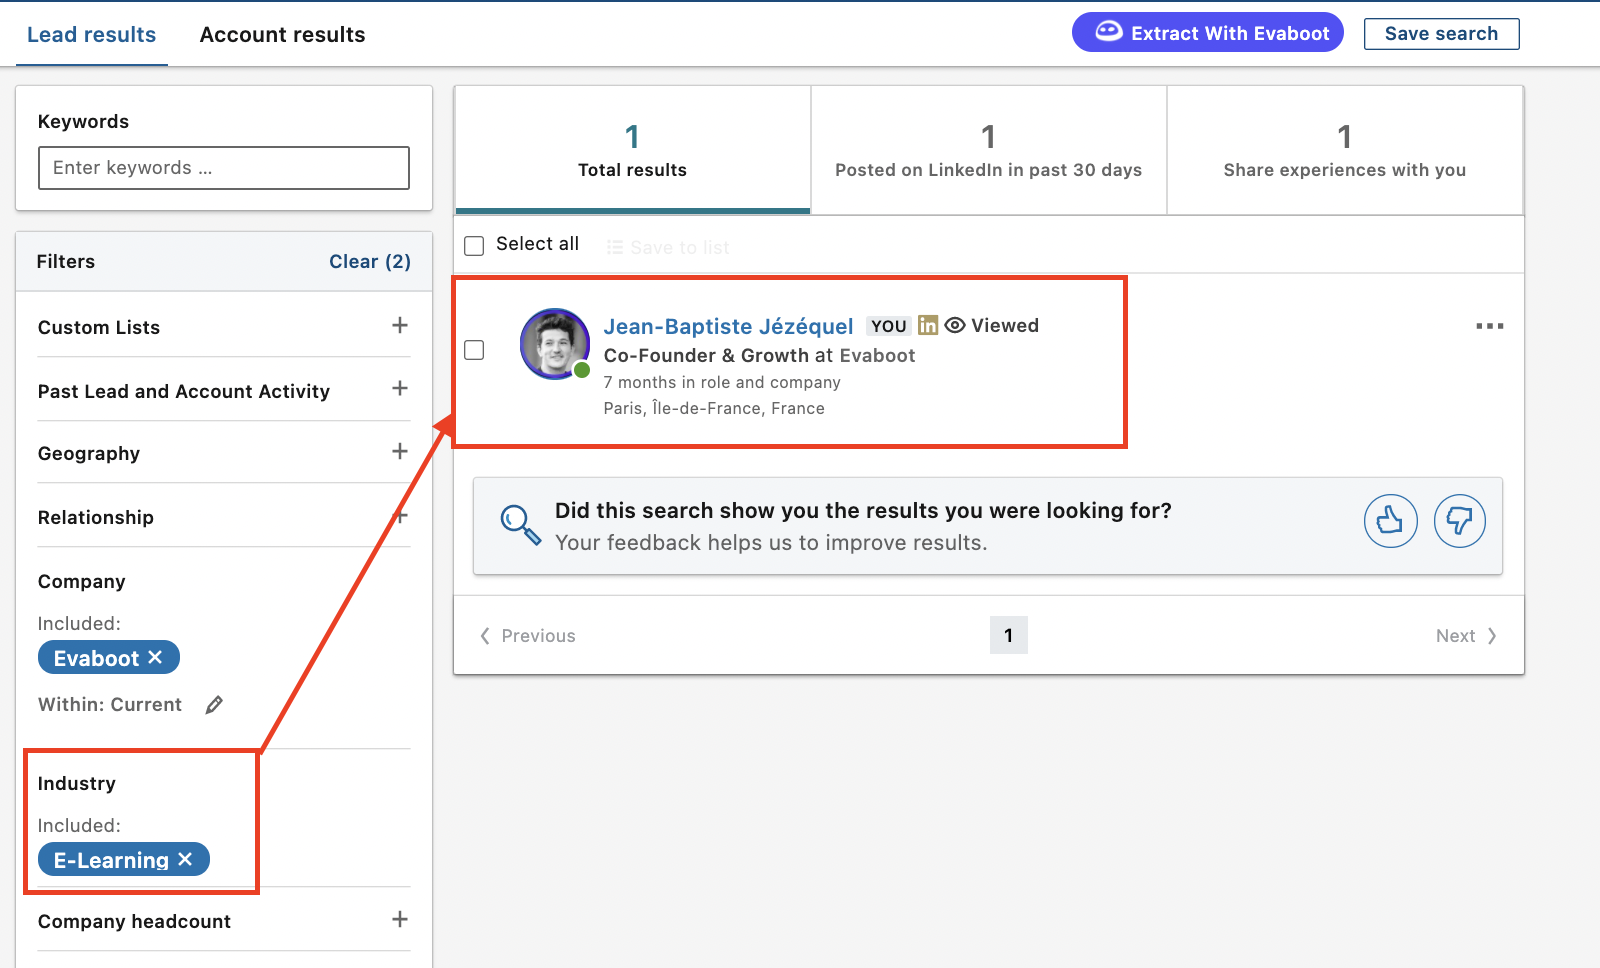
Task: Click the thumbs down feedback icon
Action: point(1460,521)
